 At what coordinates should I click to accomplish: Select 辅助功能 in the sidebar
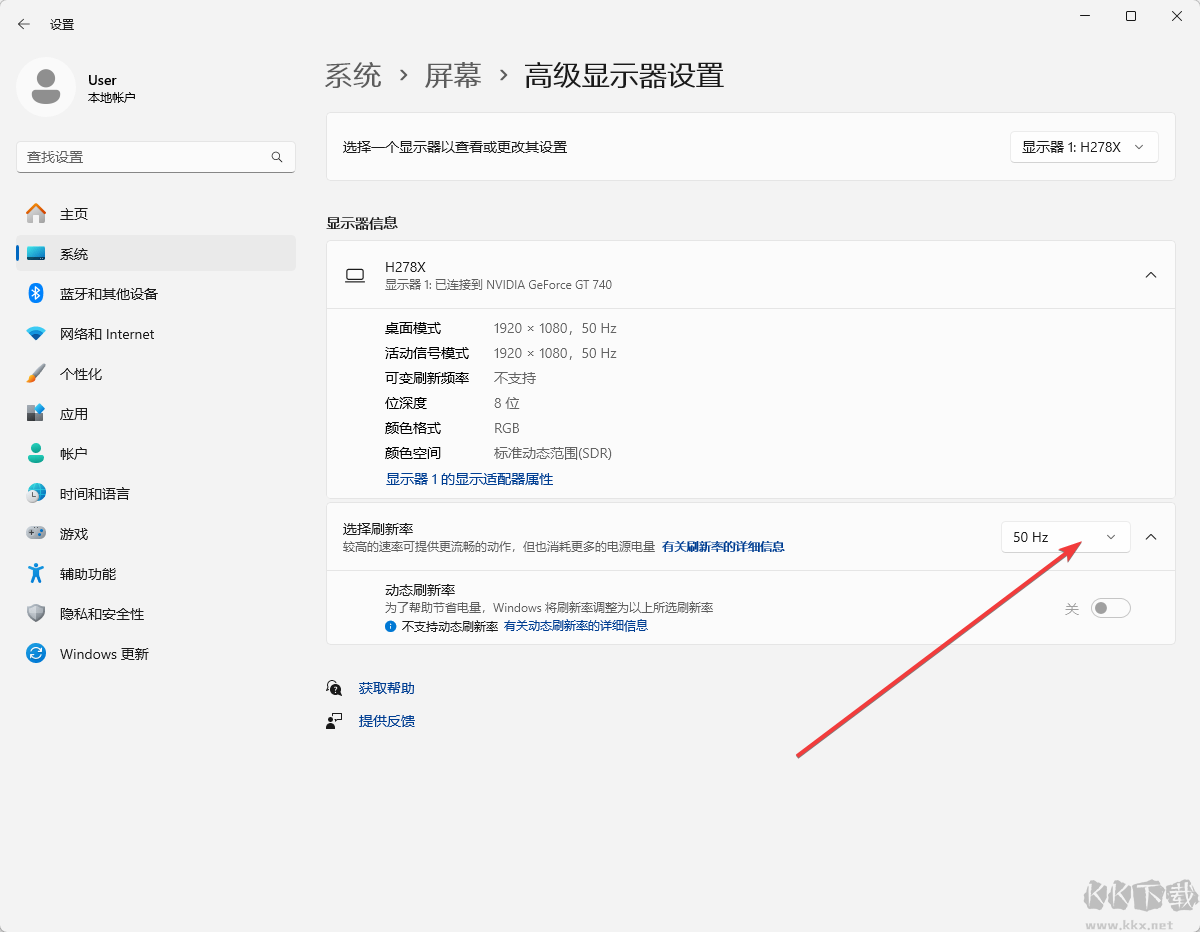pos(90,573)
